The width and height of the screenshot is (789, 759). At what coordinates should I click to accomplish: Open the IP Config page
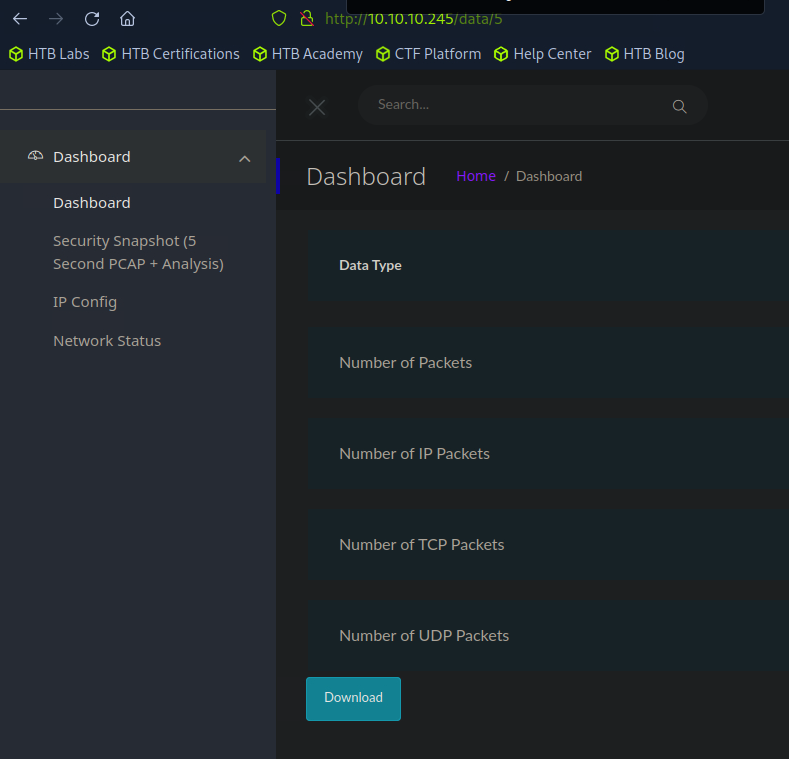[85, 302]
